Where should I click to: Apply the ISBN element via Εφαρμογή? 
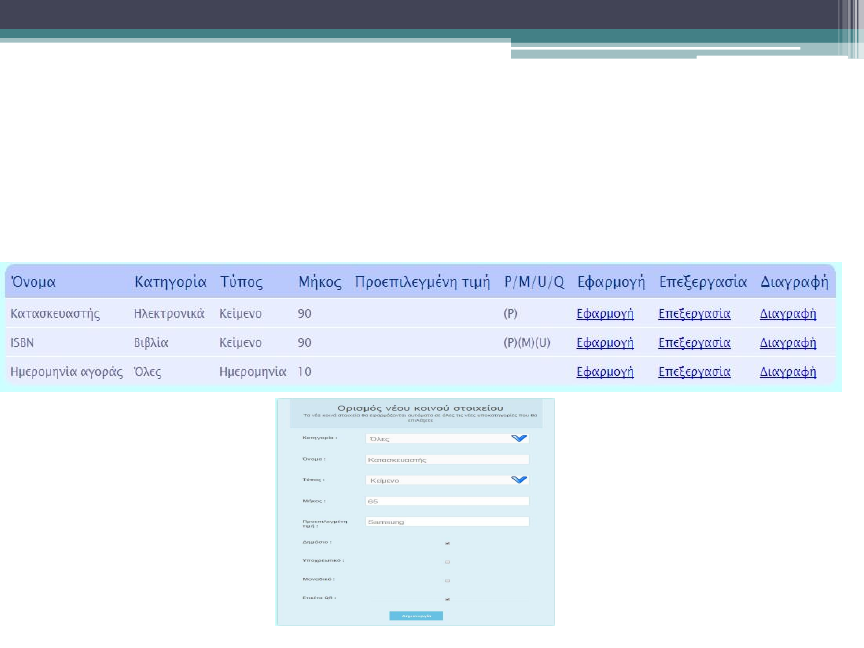[x=605, y=343]
